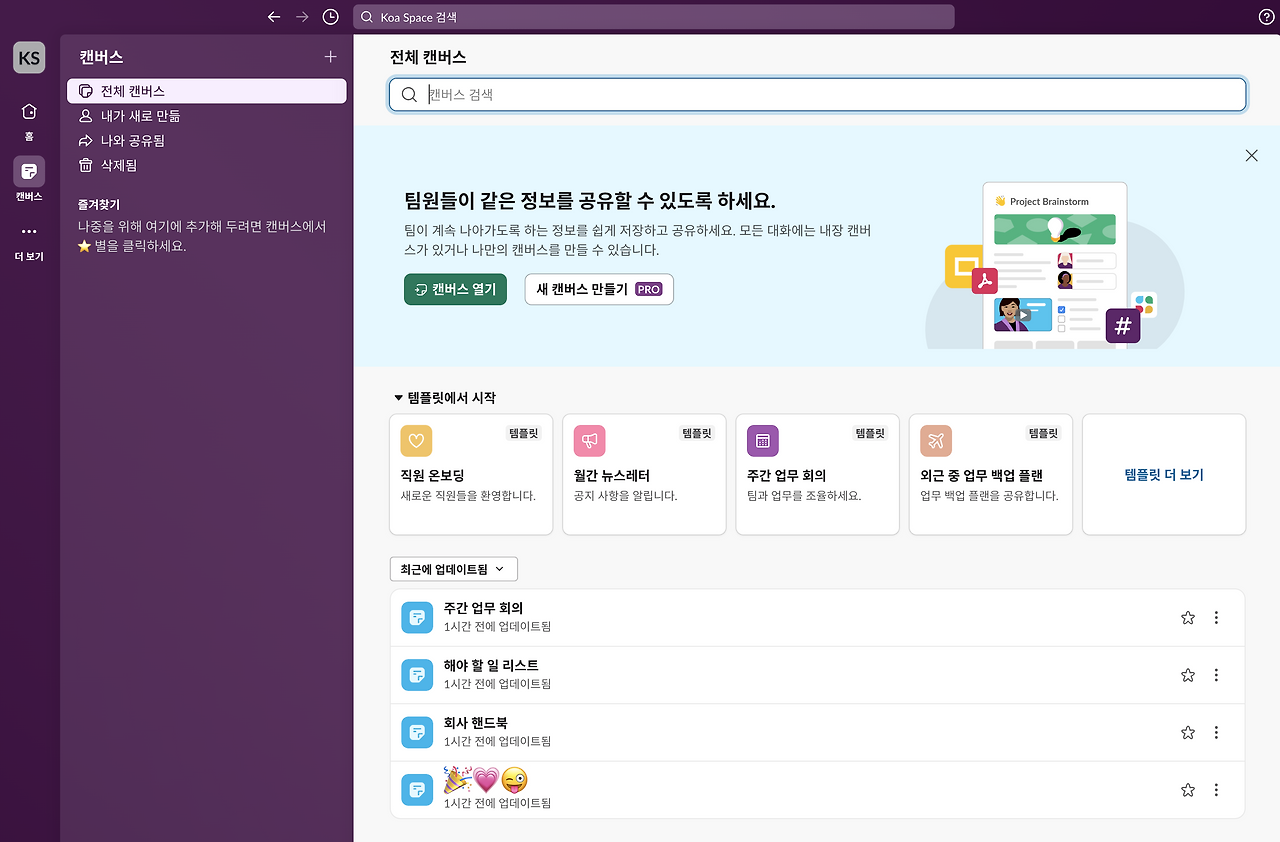Click the help icon at top right
The height and width of the screenshot is (842, 1280).
(1266, 16)
